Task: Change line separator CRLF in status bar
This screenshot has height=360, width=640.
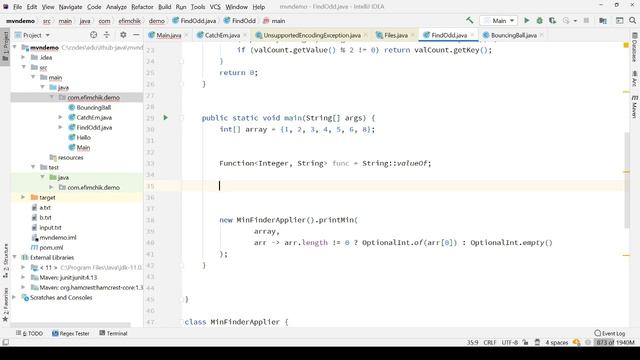Action: coord(489,342)
